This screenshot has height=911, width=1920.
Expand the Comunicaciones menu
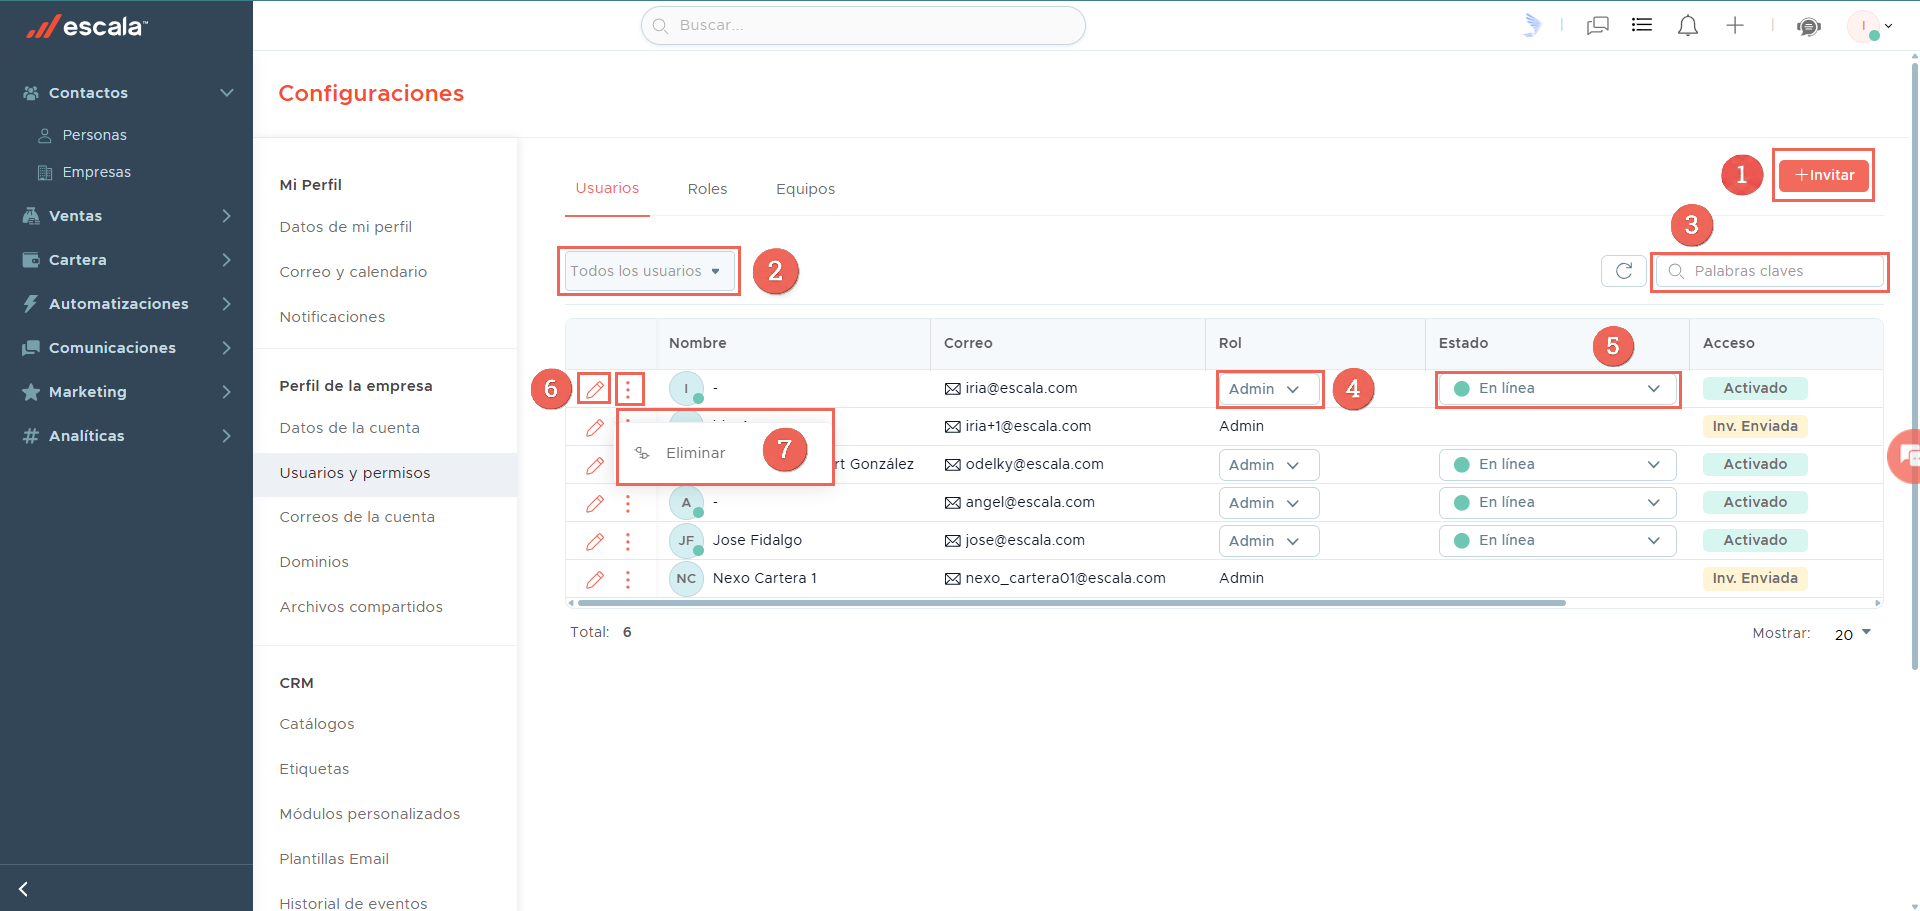pos(227,348)
